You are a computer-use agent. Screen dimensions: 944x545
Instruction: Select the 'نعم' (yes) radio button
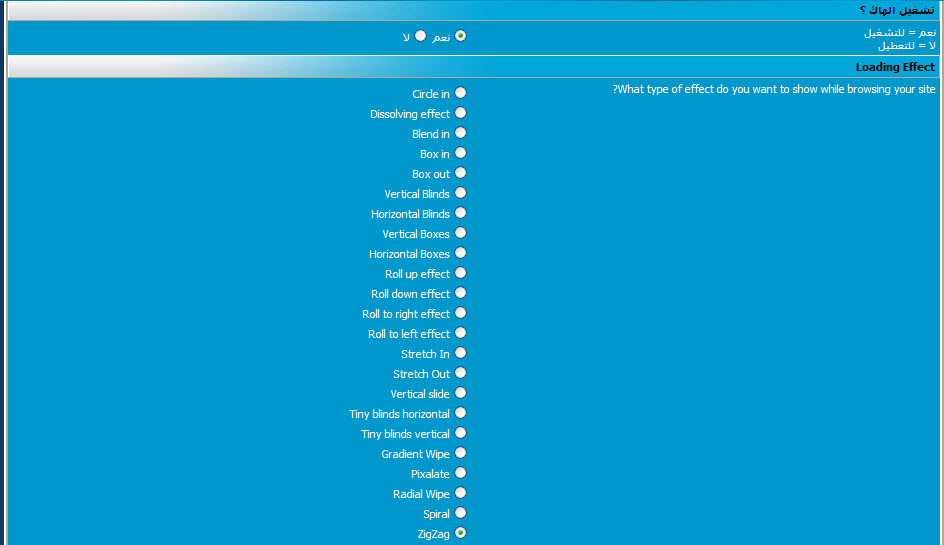[460, 36]
